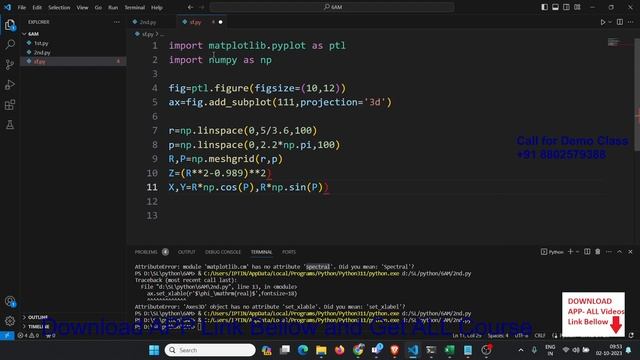This screenshot has width=640, height=360.
Task: Open Microsoft Edge from the taskbar
Action: [x=303, y=350]
